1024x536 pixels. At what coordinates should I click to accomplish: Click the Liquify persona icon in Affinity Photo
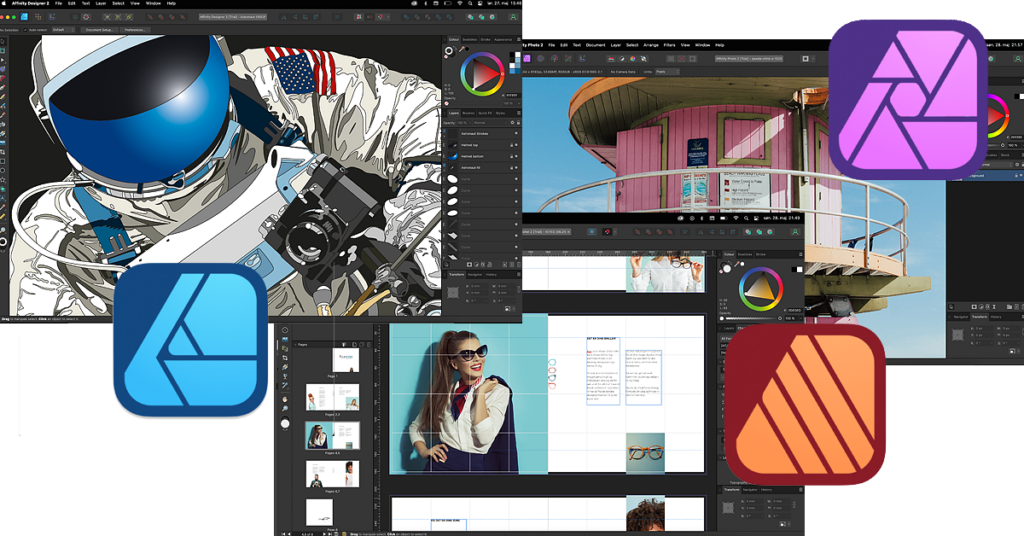point(540,59)
